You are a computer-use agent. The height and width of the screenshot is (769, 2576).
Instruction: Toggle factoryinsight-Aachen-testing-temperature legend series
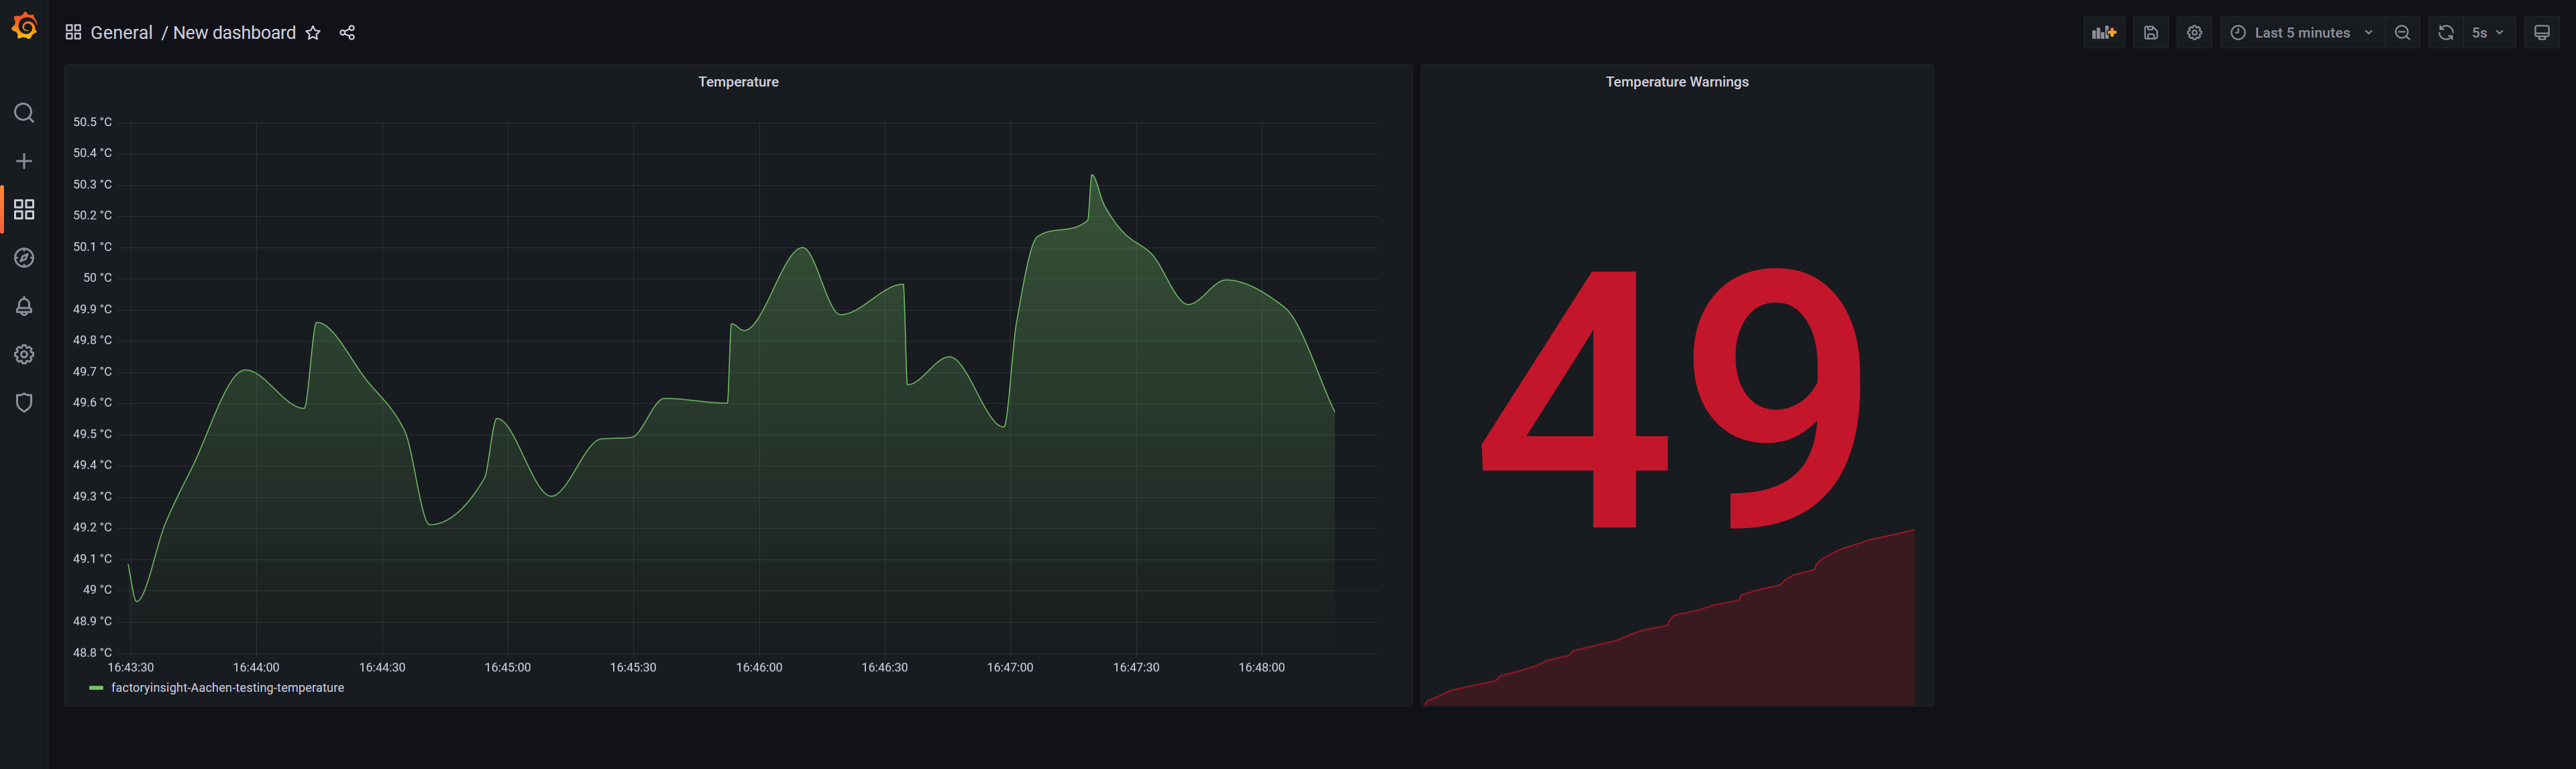227,688
